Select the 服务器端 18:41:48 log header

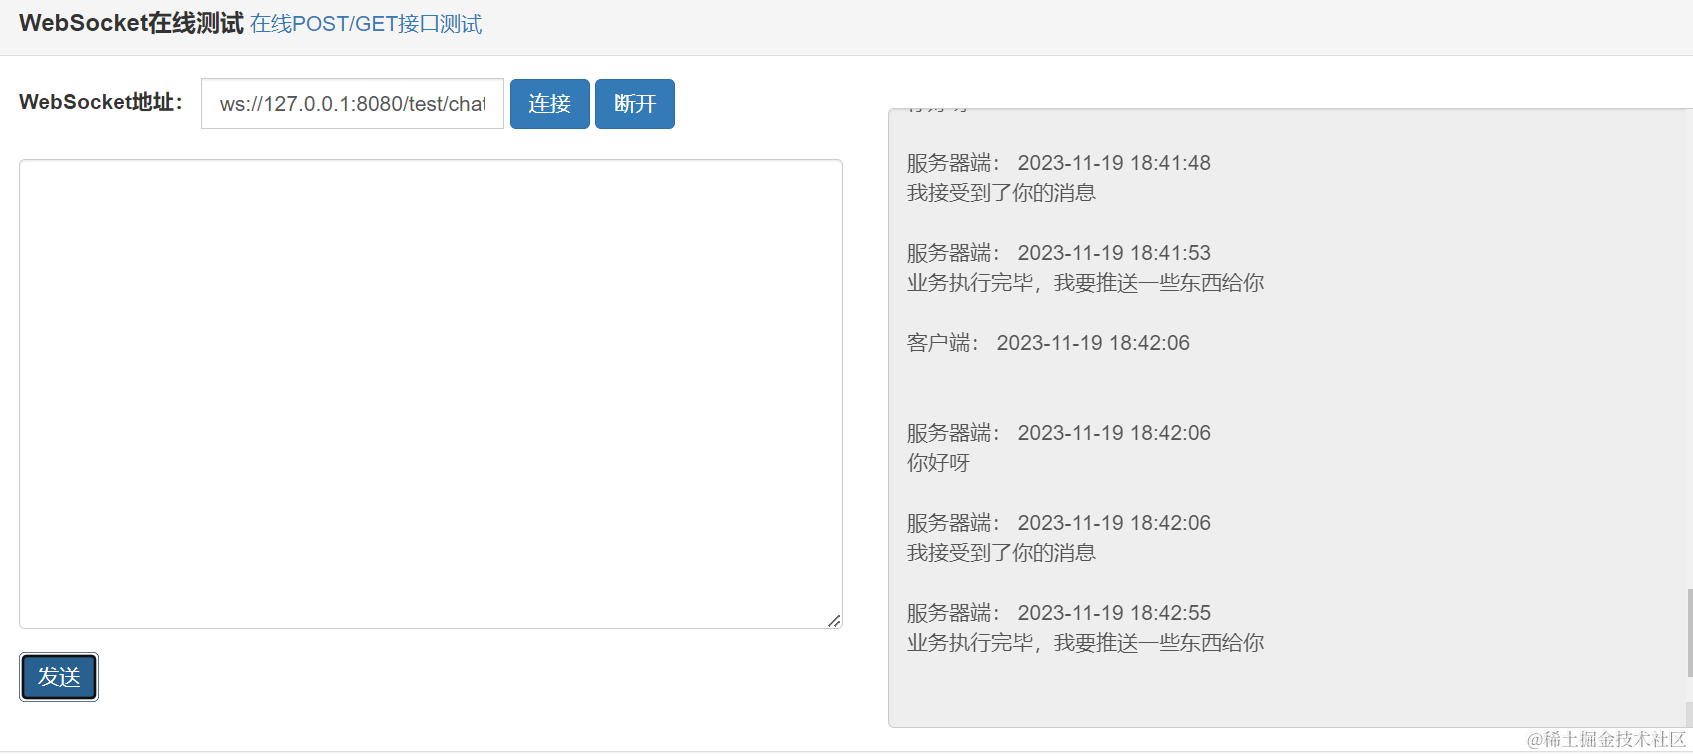1058,163
